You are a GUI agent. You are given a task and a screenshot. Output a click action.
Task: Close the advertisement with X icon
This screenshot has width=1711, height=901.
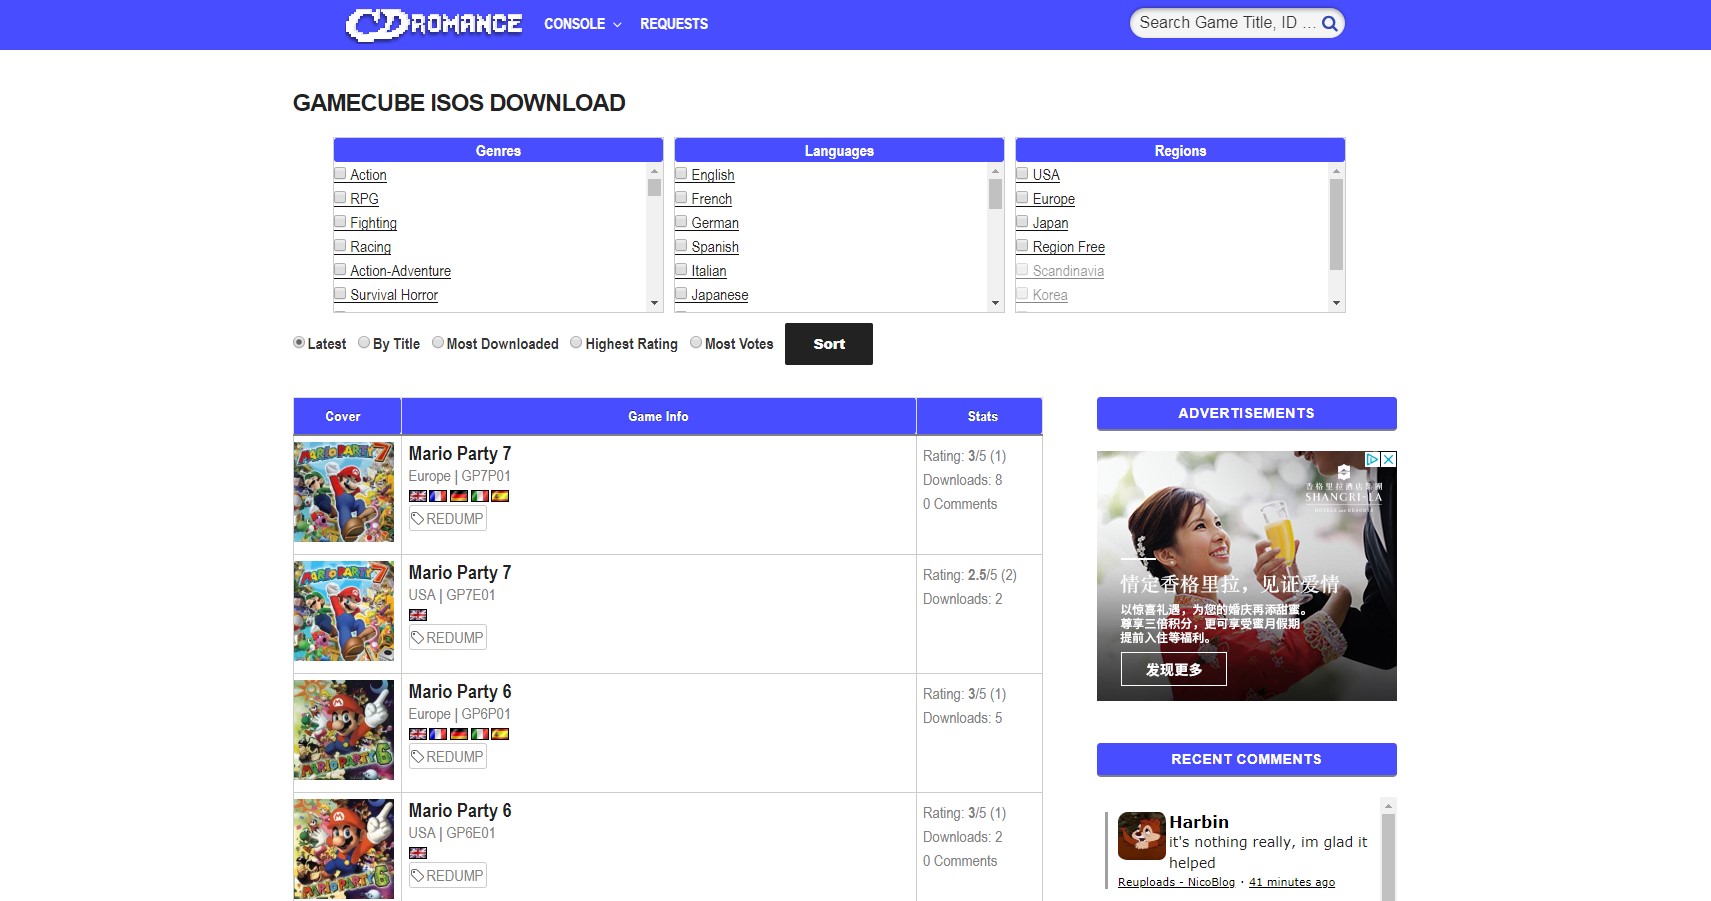(x=1388, y=459)
